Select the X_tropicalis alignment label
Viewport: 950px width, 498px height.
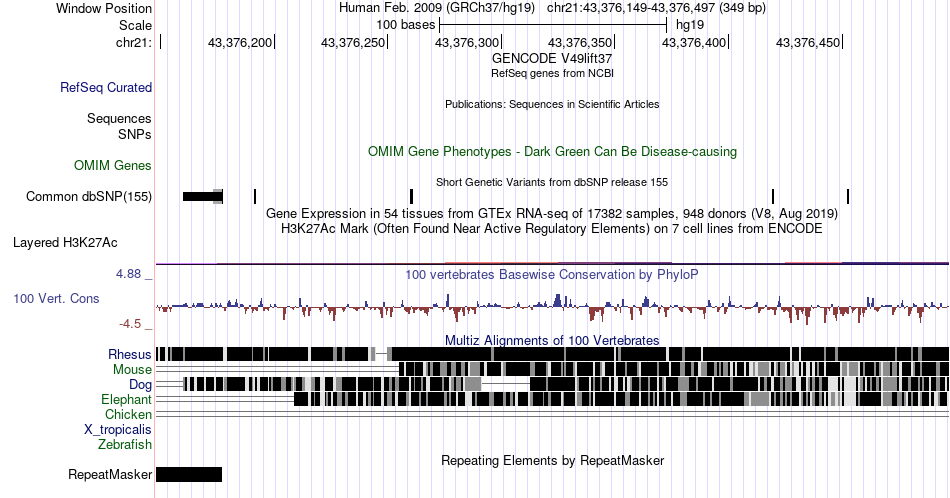click(x=118, y=430)
